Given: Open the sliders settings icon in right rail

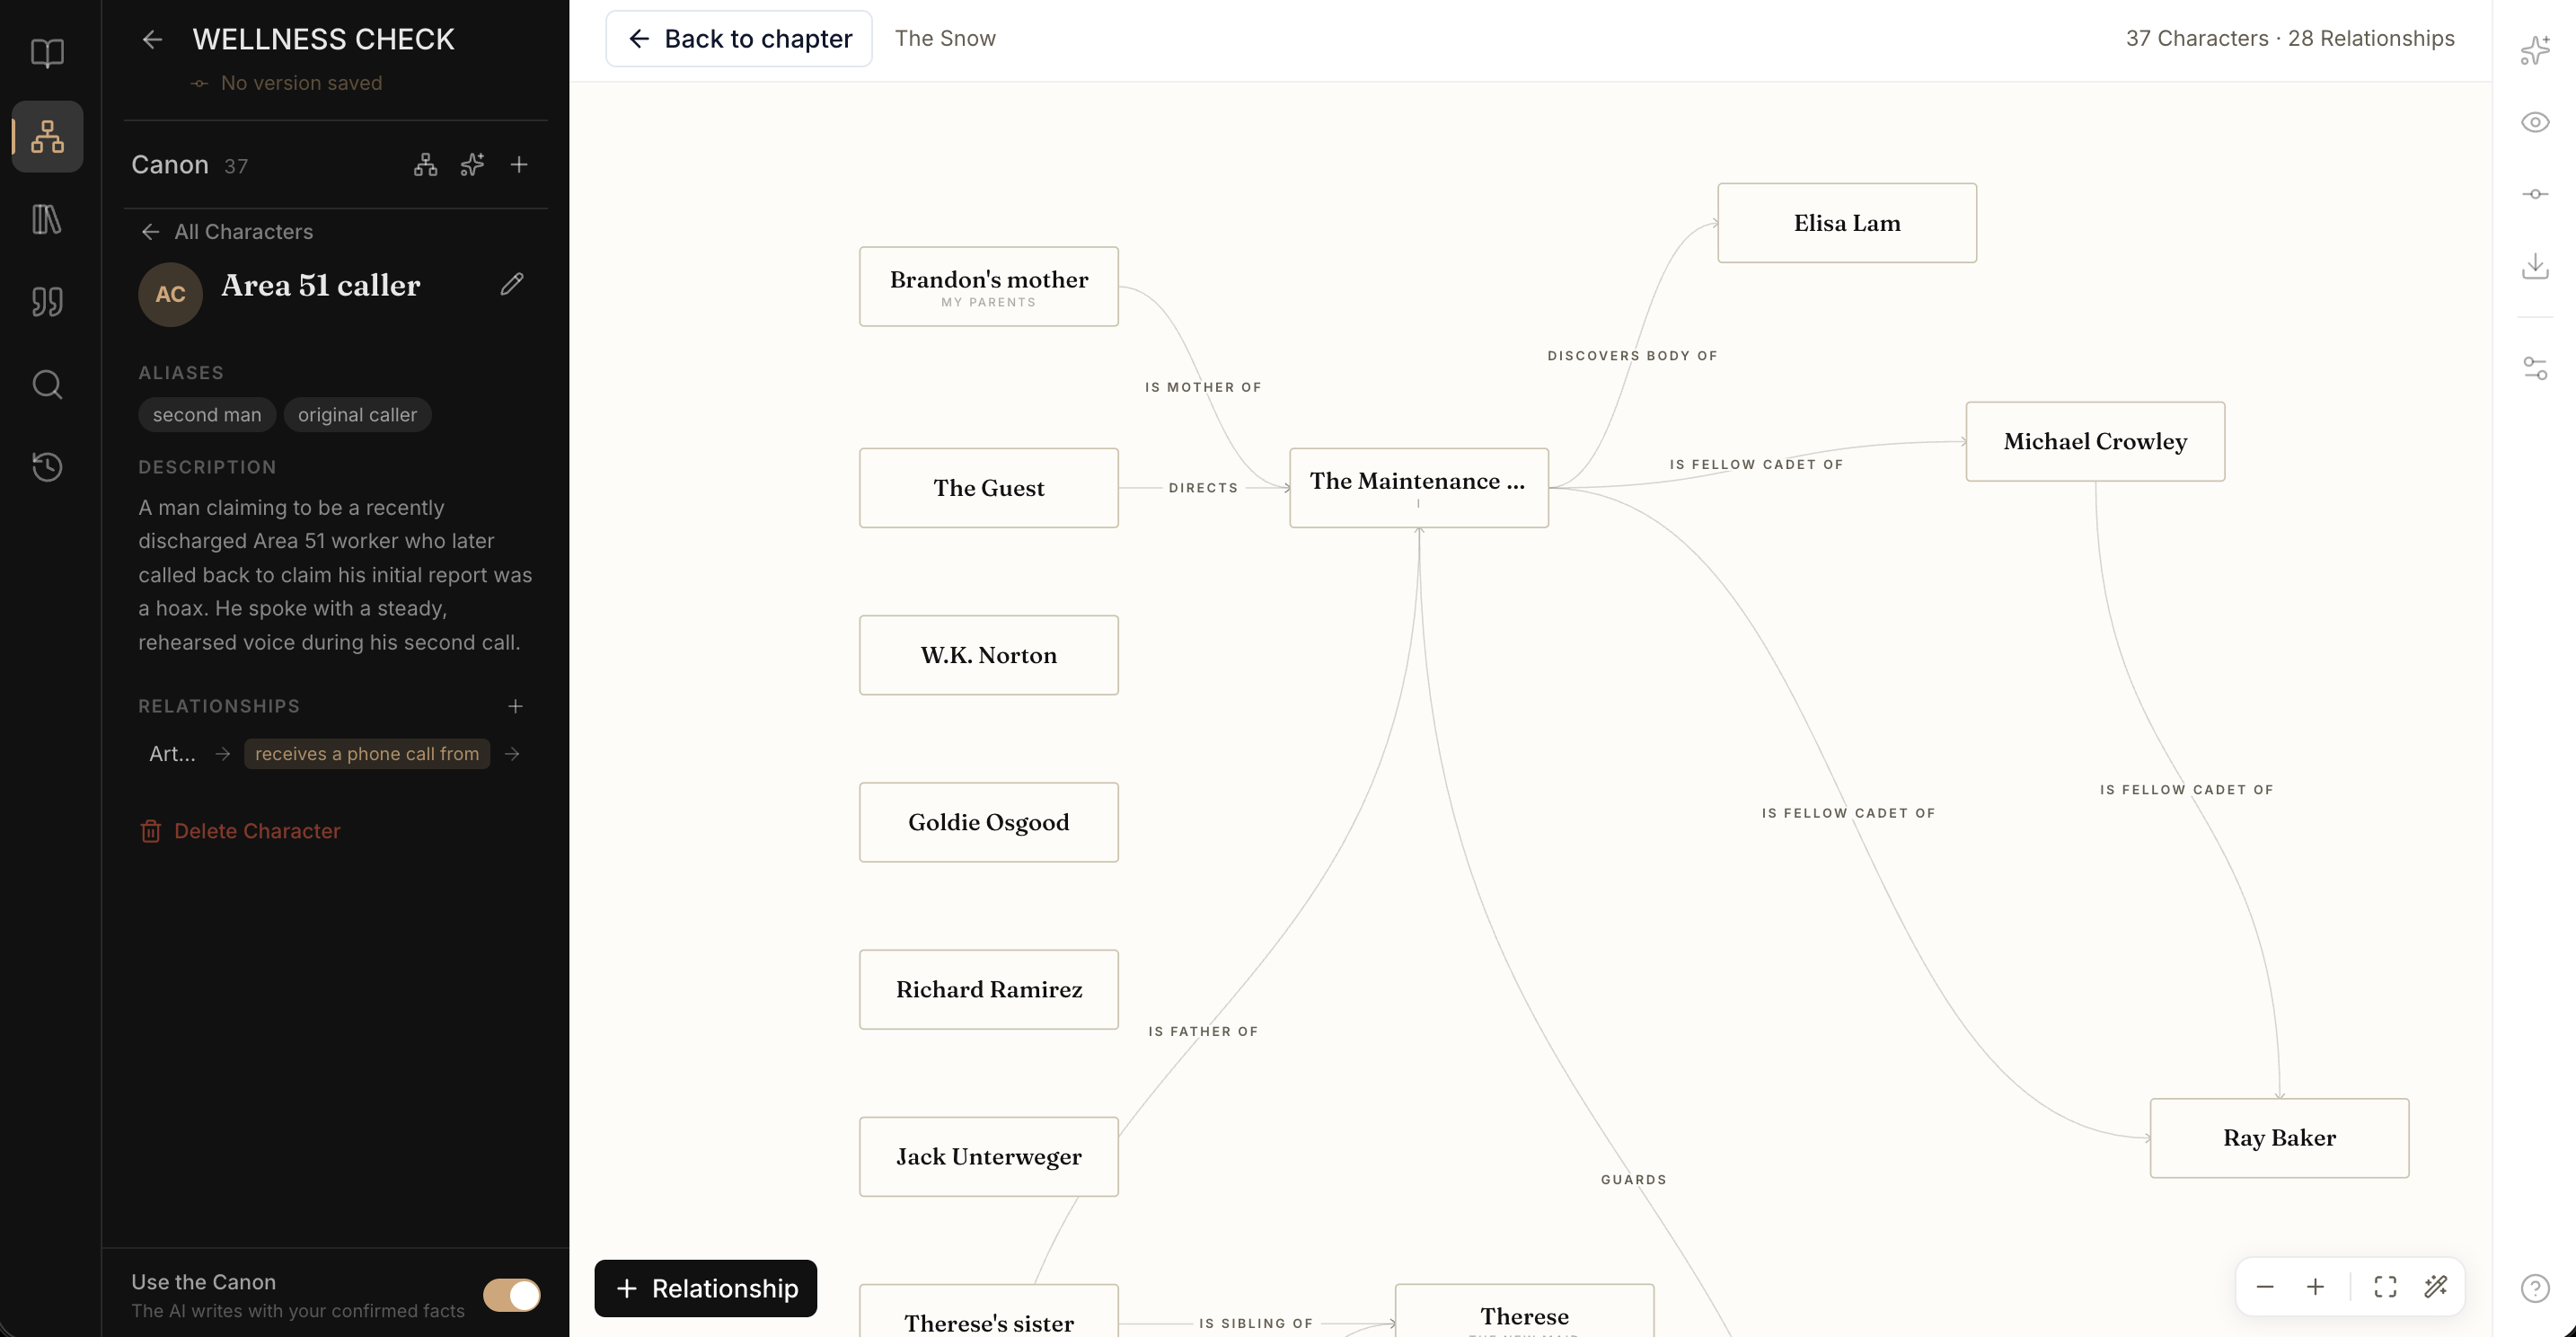Looking at the screenshot, I should (x=2535, y=369).
